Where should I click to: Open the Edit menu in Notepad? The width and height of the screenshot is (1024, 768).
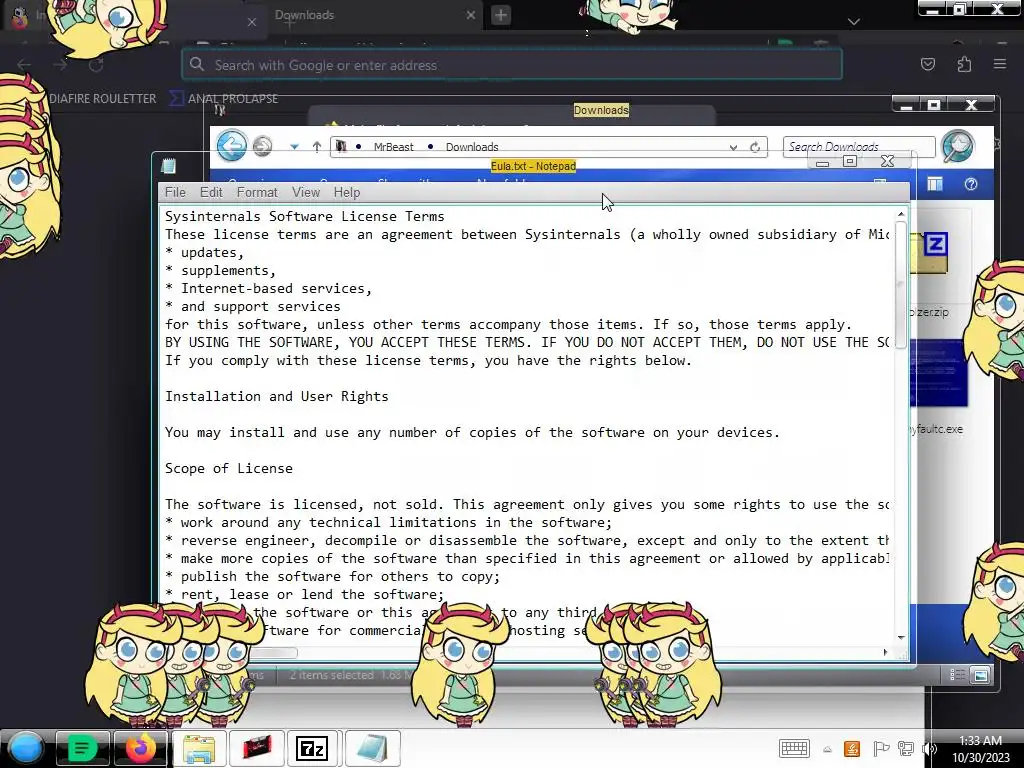[211, 192]
